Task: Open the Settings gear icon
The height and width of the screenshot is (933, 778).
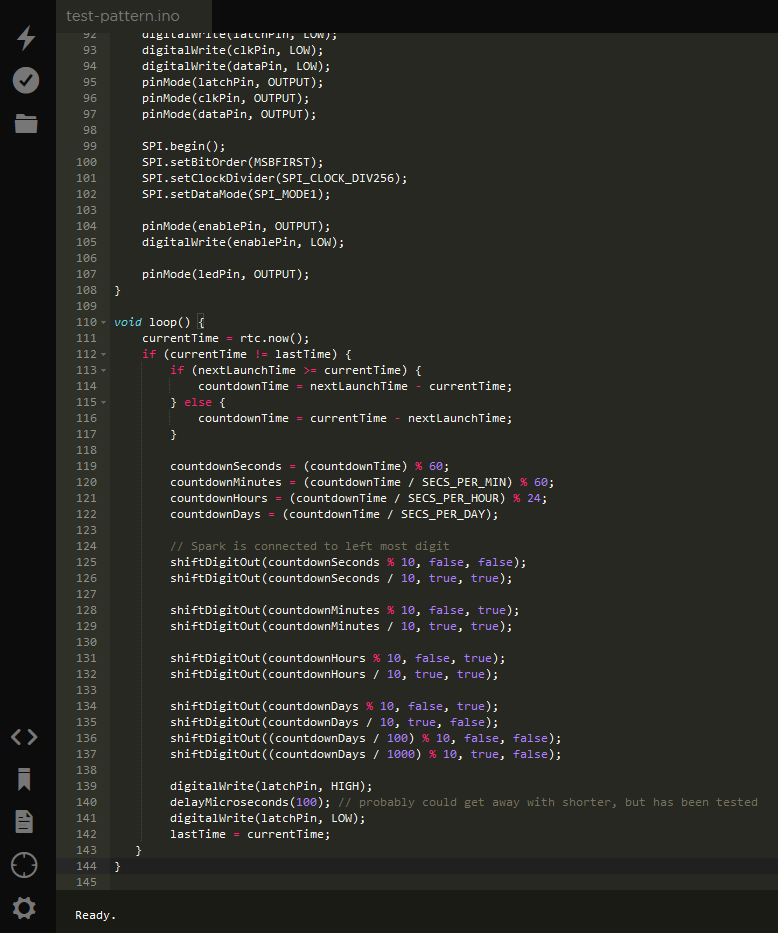Action: (24, 908)
